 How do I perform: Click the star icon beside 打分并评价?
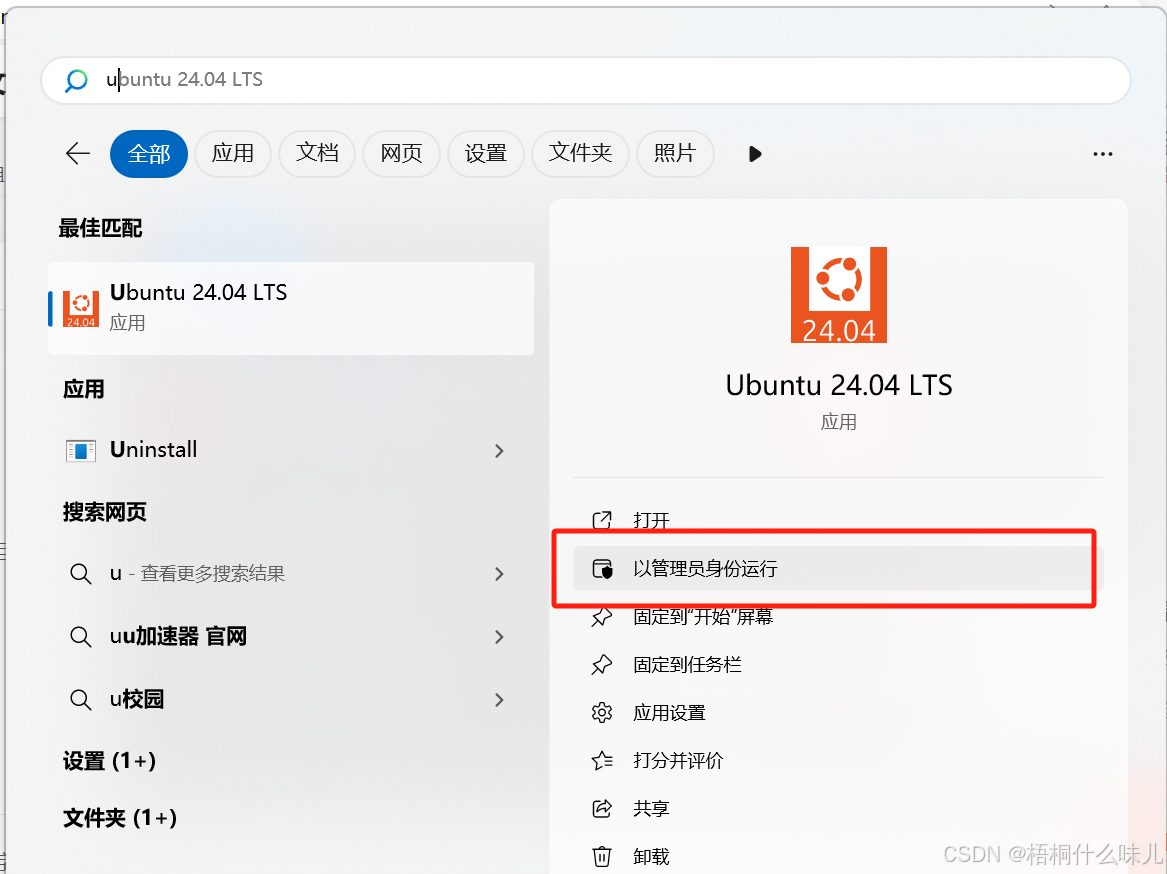click(601, 761)
